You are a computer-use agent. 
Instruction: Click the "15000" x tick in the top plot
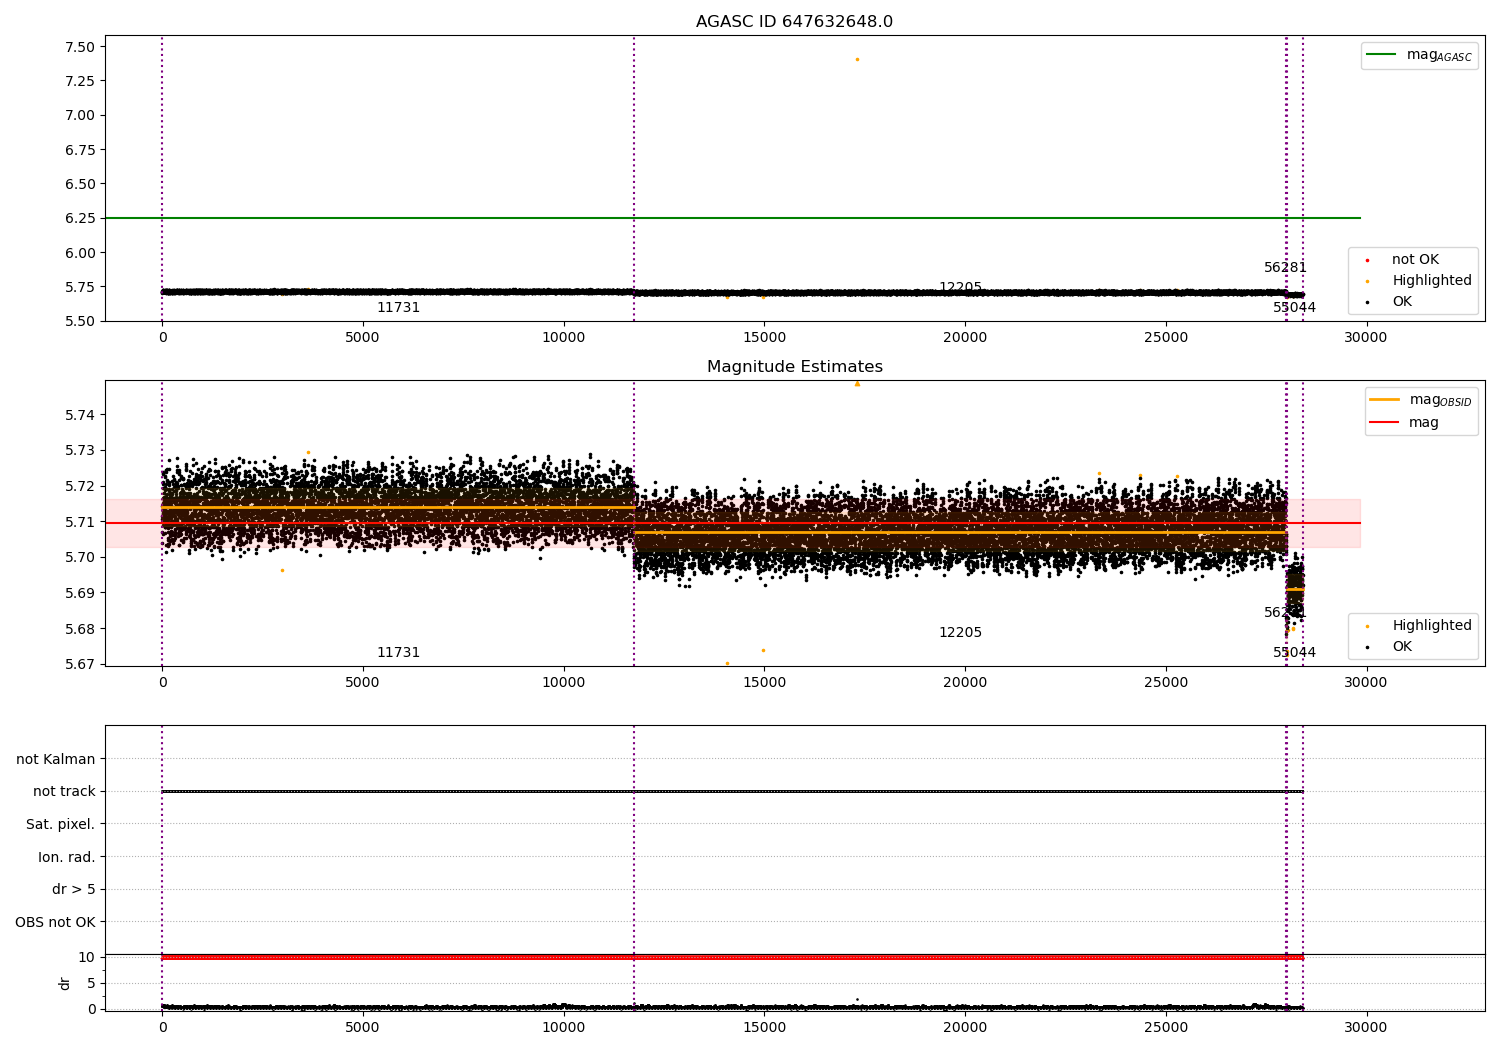(764, 337)
